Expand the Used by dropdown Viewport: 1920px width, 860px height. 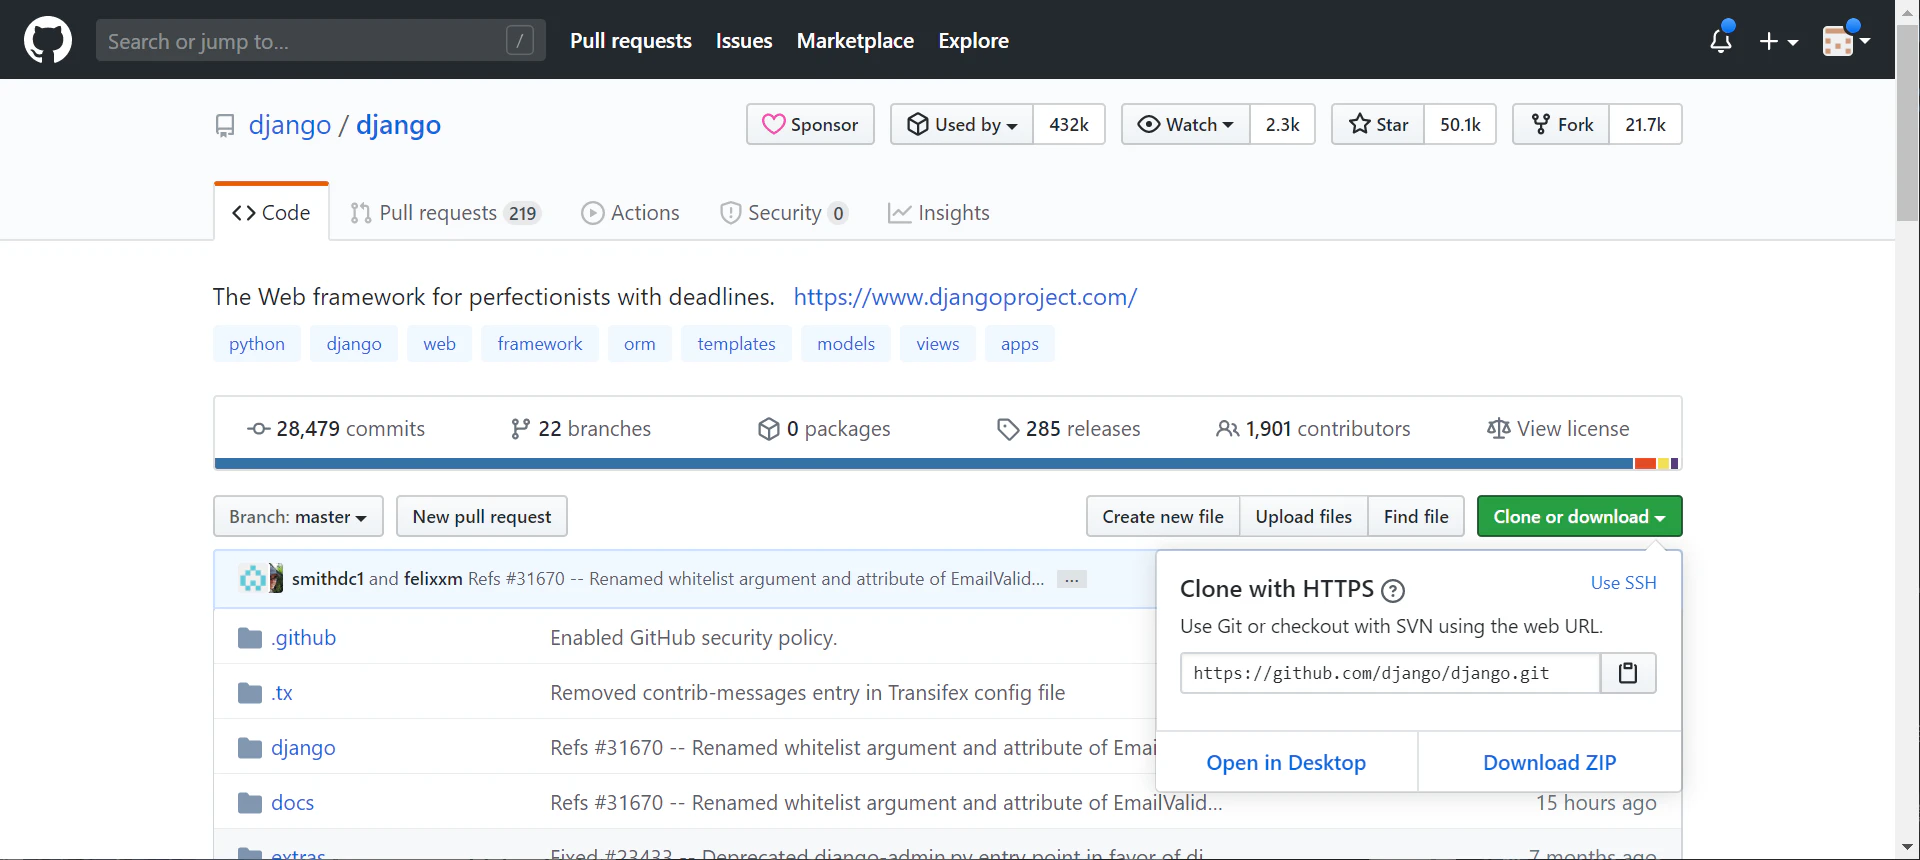click(x=962, y=124)
